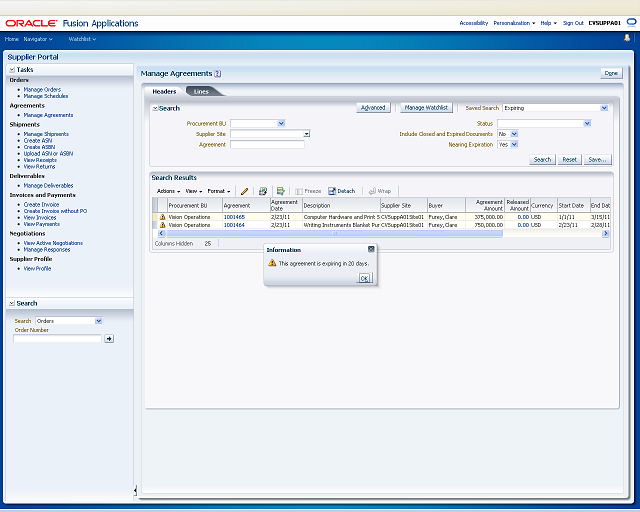This screenshot has width=640, height=512.
Task: Click the results horizontal scrollbar thumb
Action: point(334,234)
